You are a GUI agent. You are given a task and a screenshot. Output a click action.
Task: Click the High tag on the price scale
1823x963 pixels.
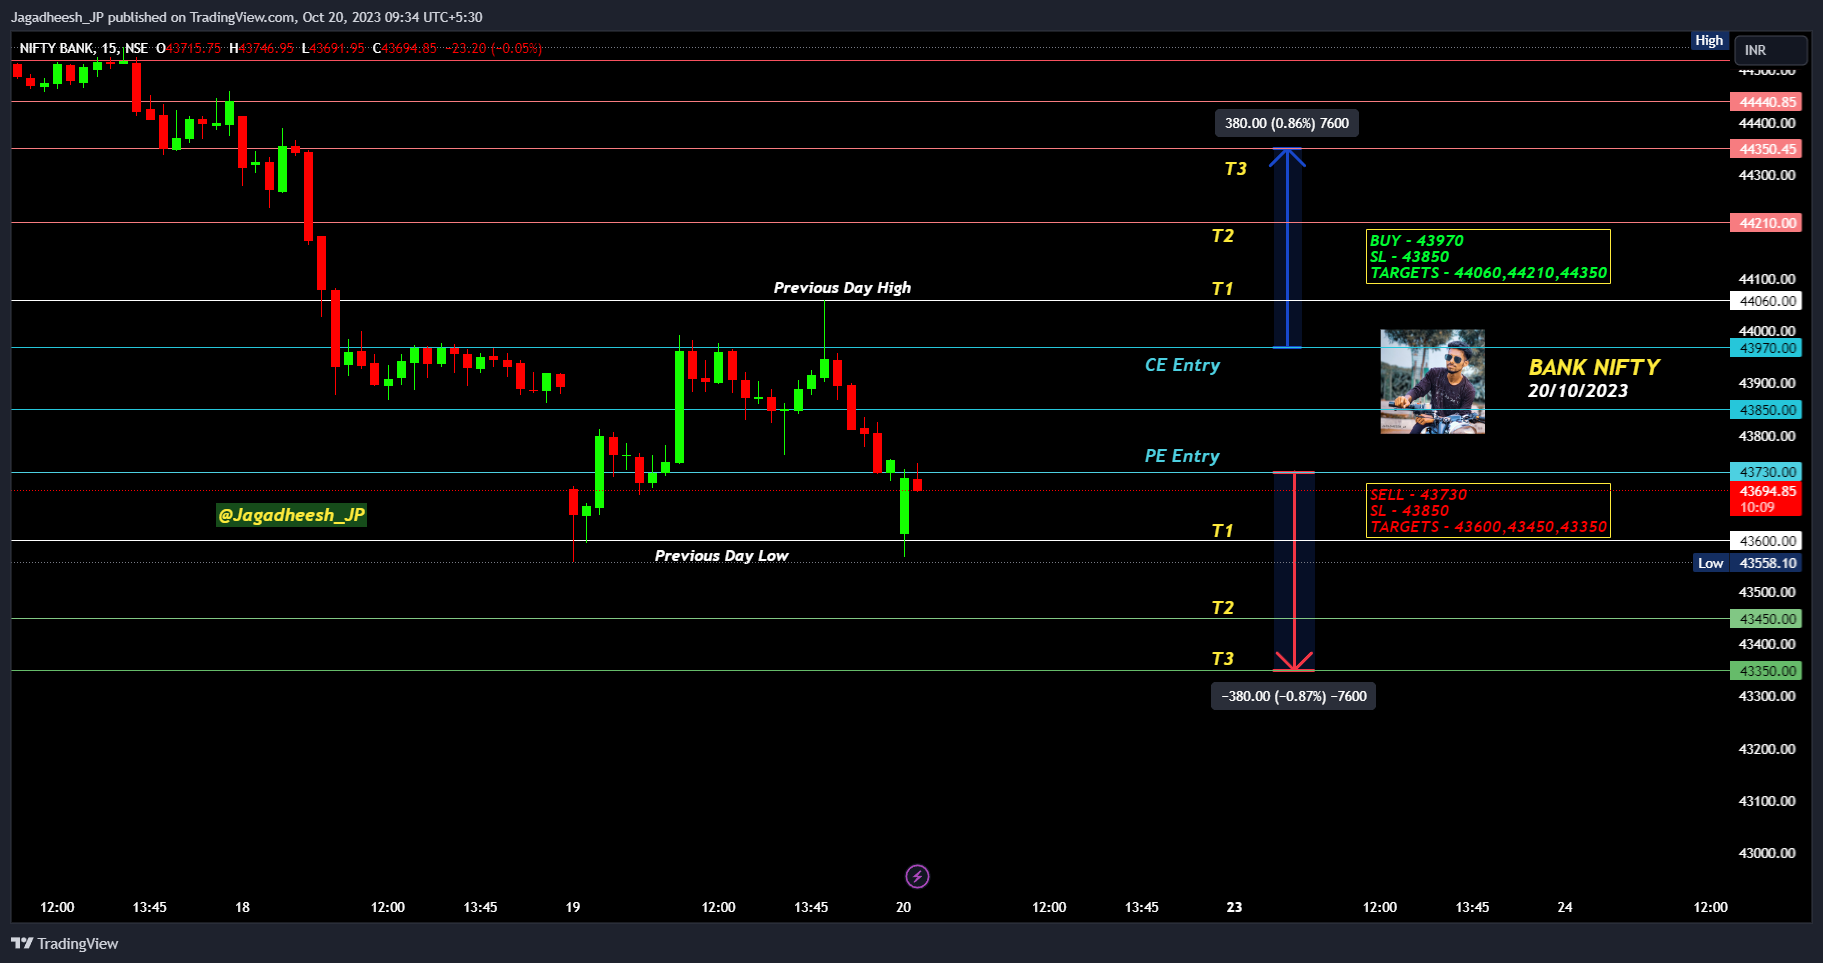coord(1709,41)
